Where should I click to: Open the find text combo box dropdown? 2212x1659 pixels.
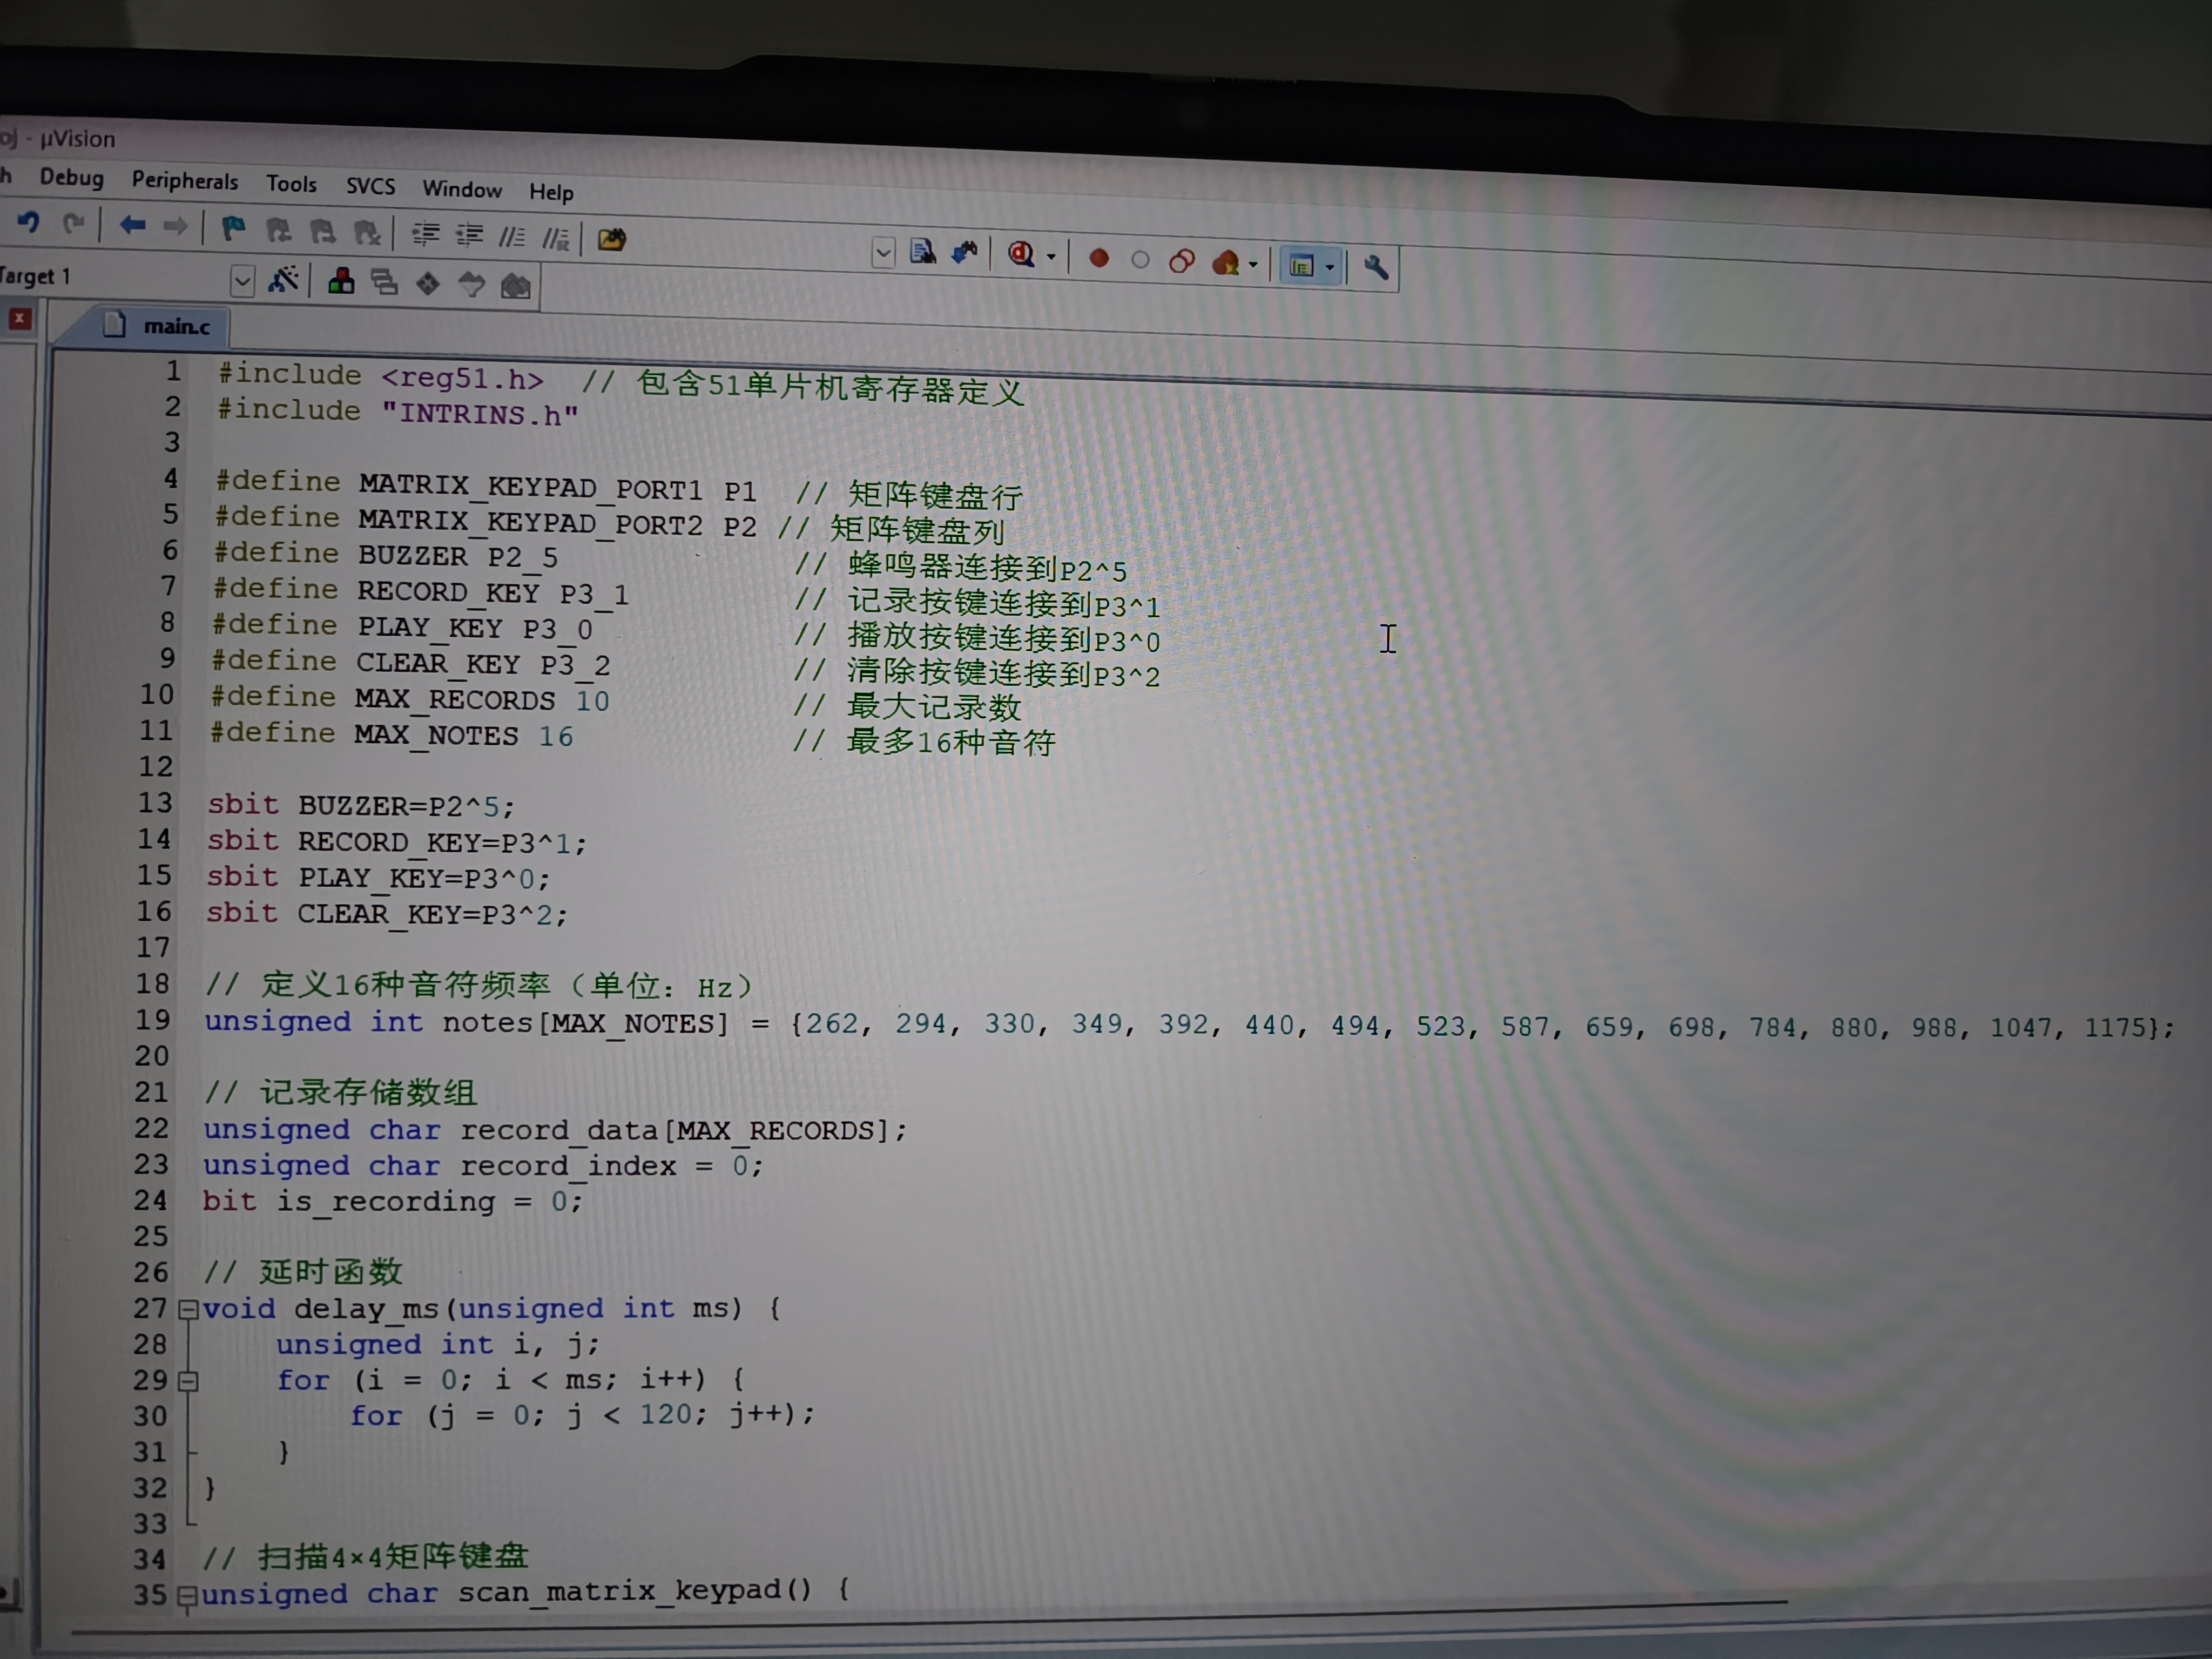883,253
